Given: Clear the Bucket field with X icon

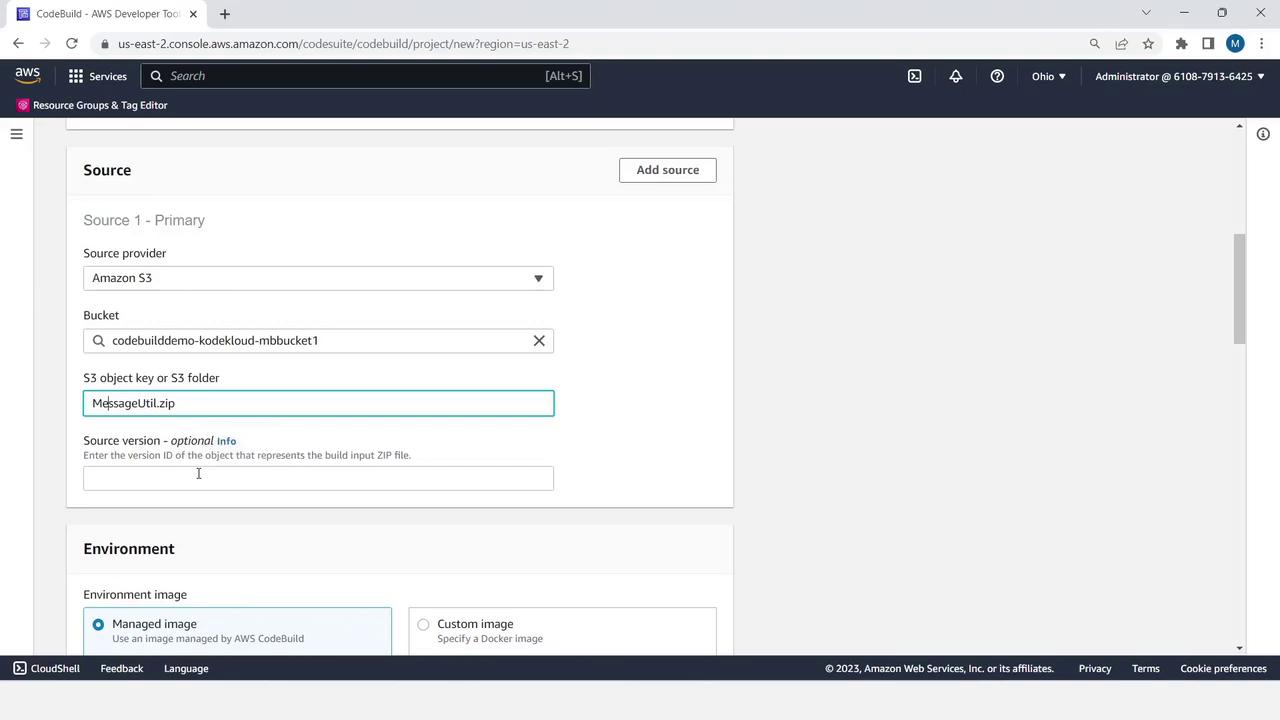Looking at the screenshot, I should (539, 341).
